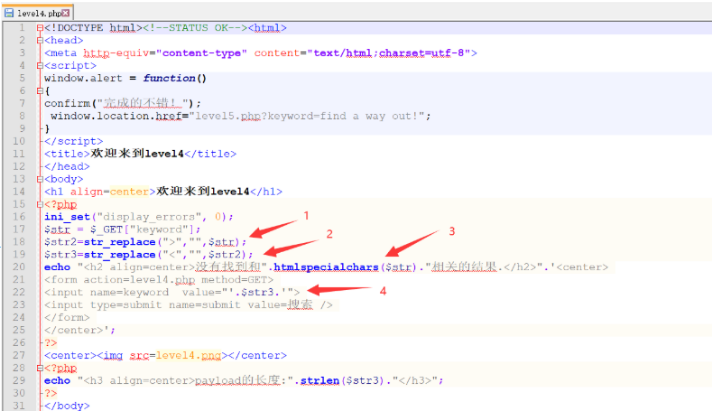
Task: Click the ?> closing tag on line 30
Action: pos(51,393)
